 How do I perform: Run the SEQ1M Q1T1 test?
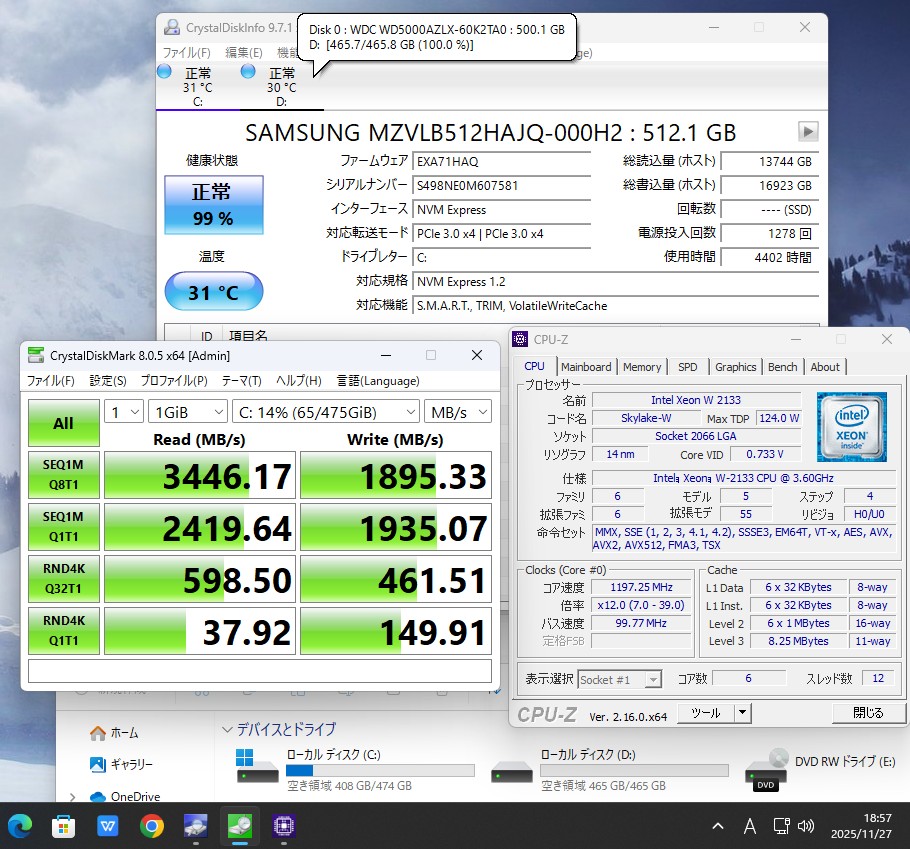tap(63, 526)
